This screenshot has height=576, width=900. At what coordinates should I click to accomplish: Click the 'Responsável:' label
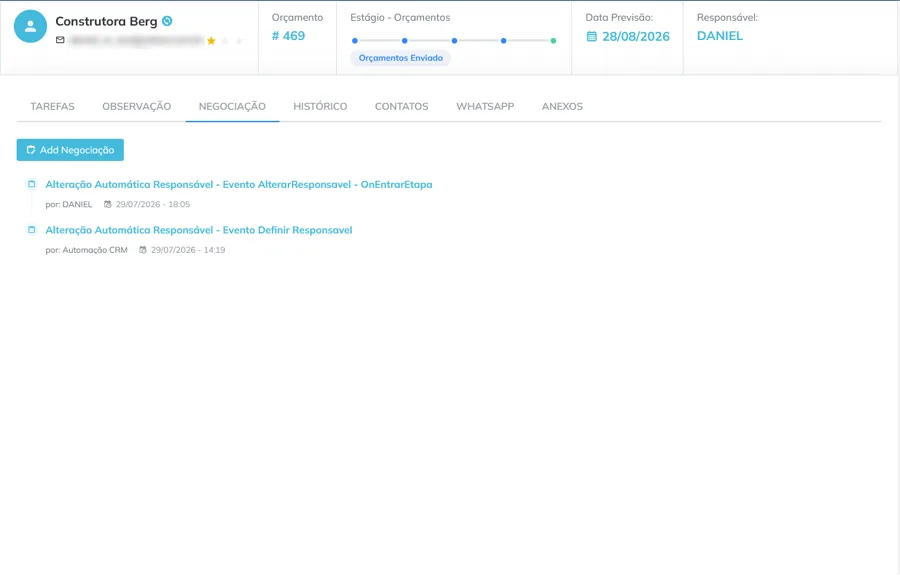coord(727,17)
